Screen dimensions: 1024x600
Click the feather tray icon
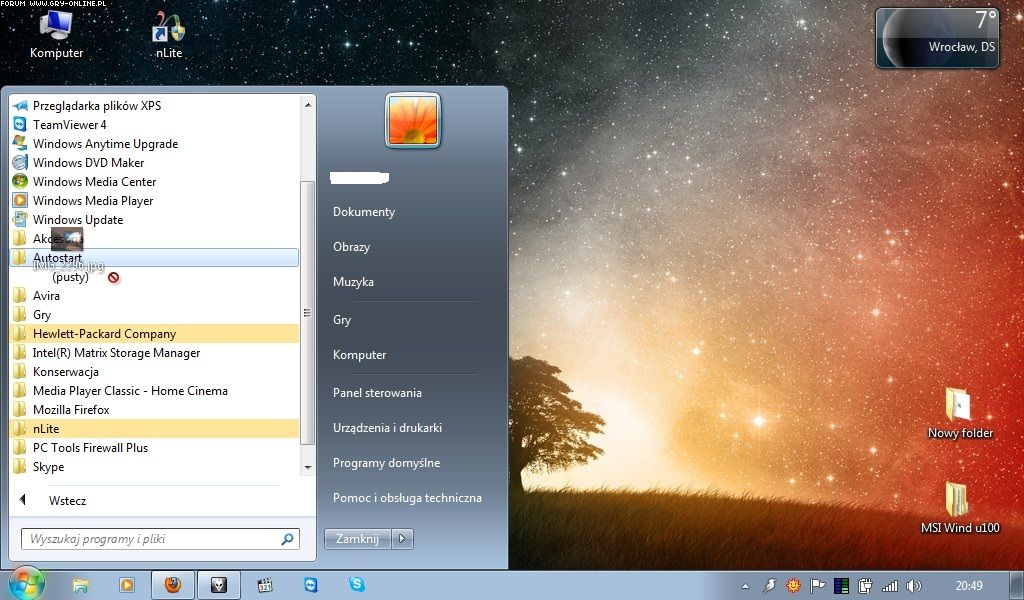[771, 586]
